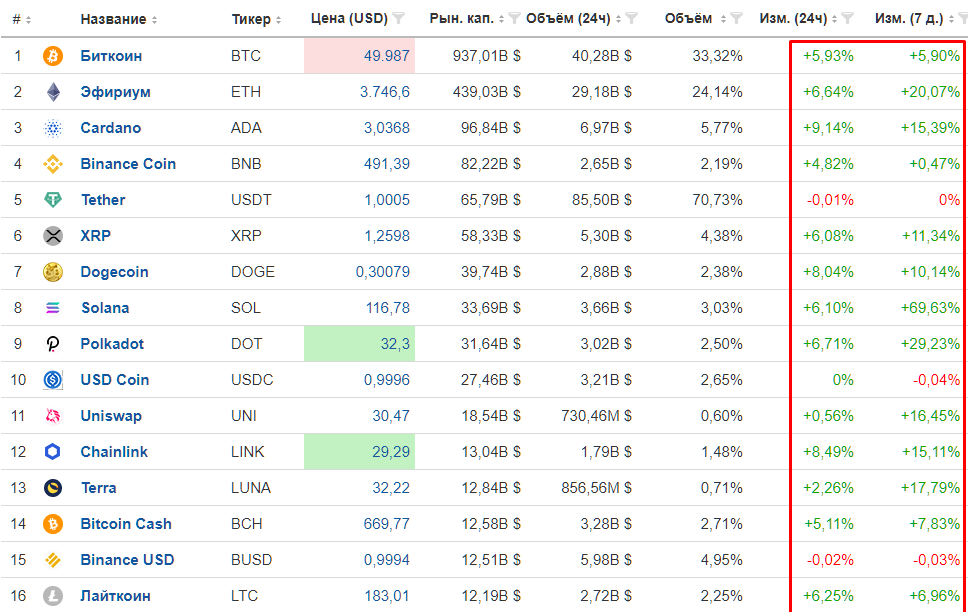The width and height of the screenshot is (968, 612).
Task: Click Uniswap volume 730,46M $
Action: 596,416
